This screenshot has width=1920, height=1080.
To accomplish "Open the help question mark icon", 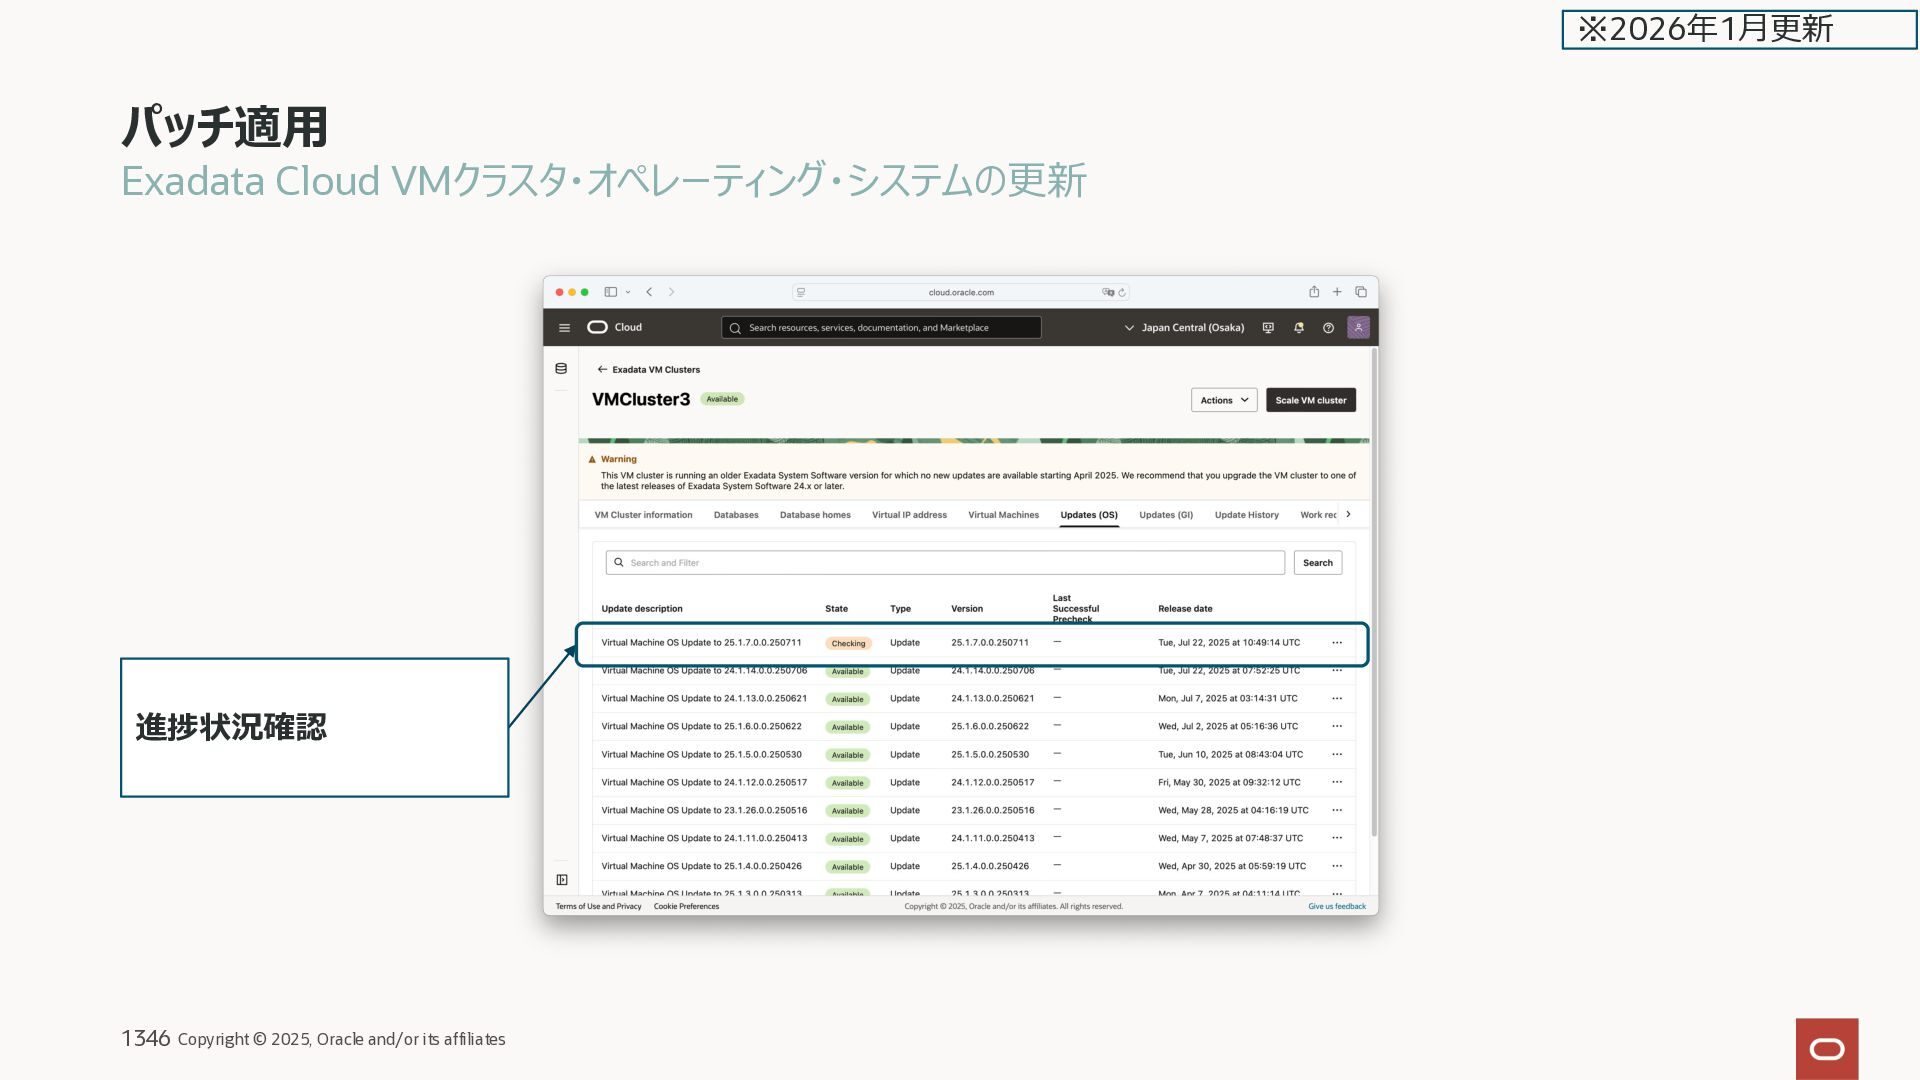I will coord(1328,328).
